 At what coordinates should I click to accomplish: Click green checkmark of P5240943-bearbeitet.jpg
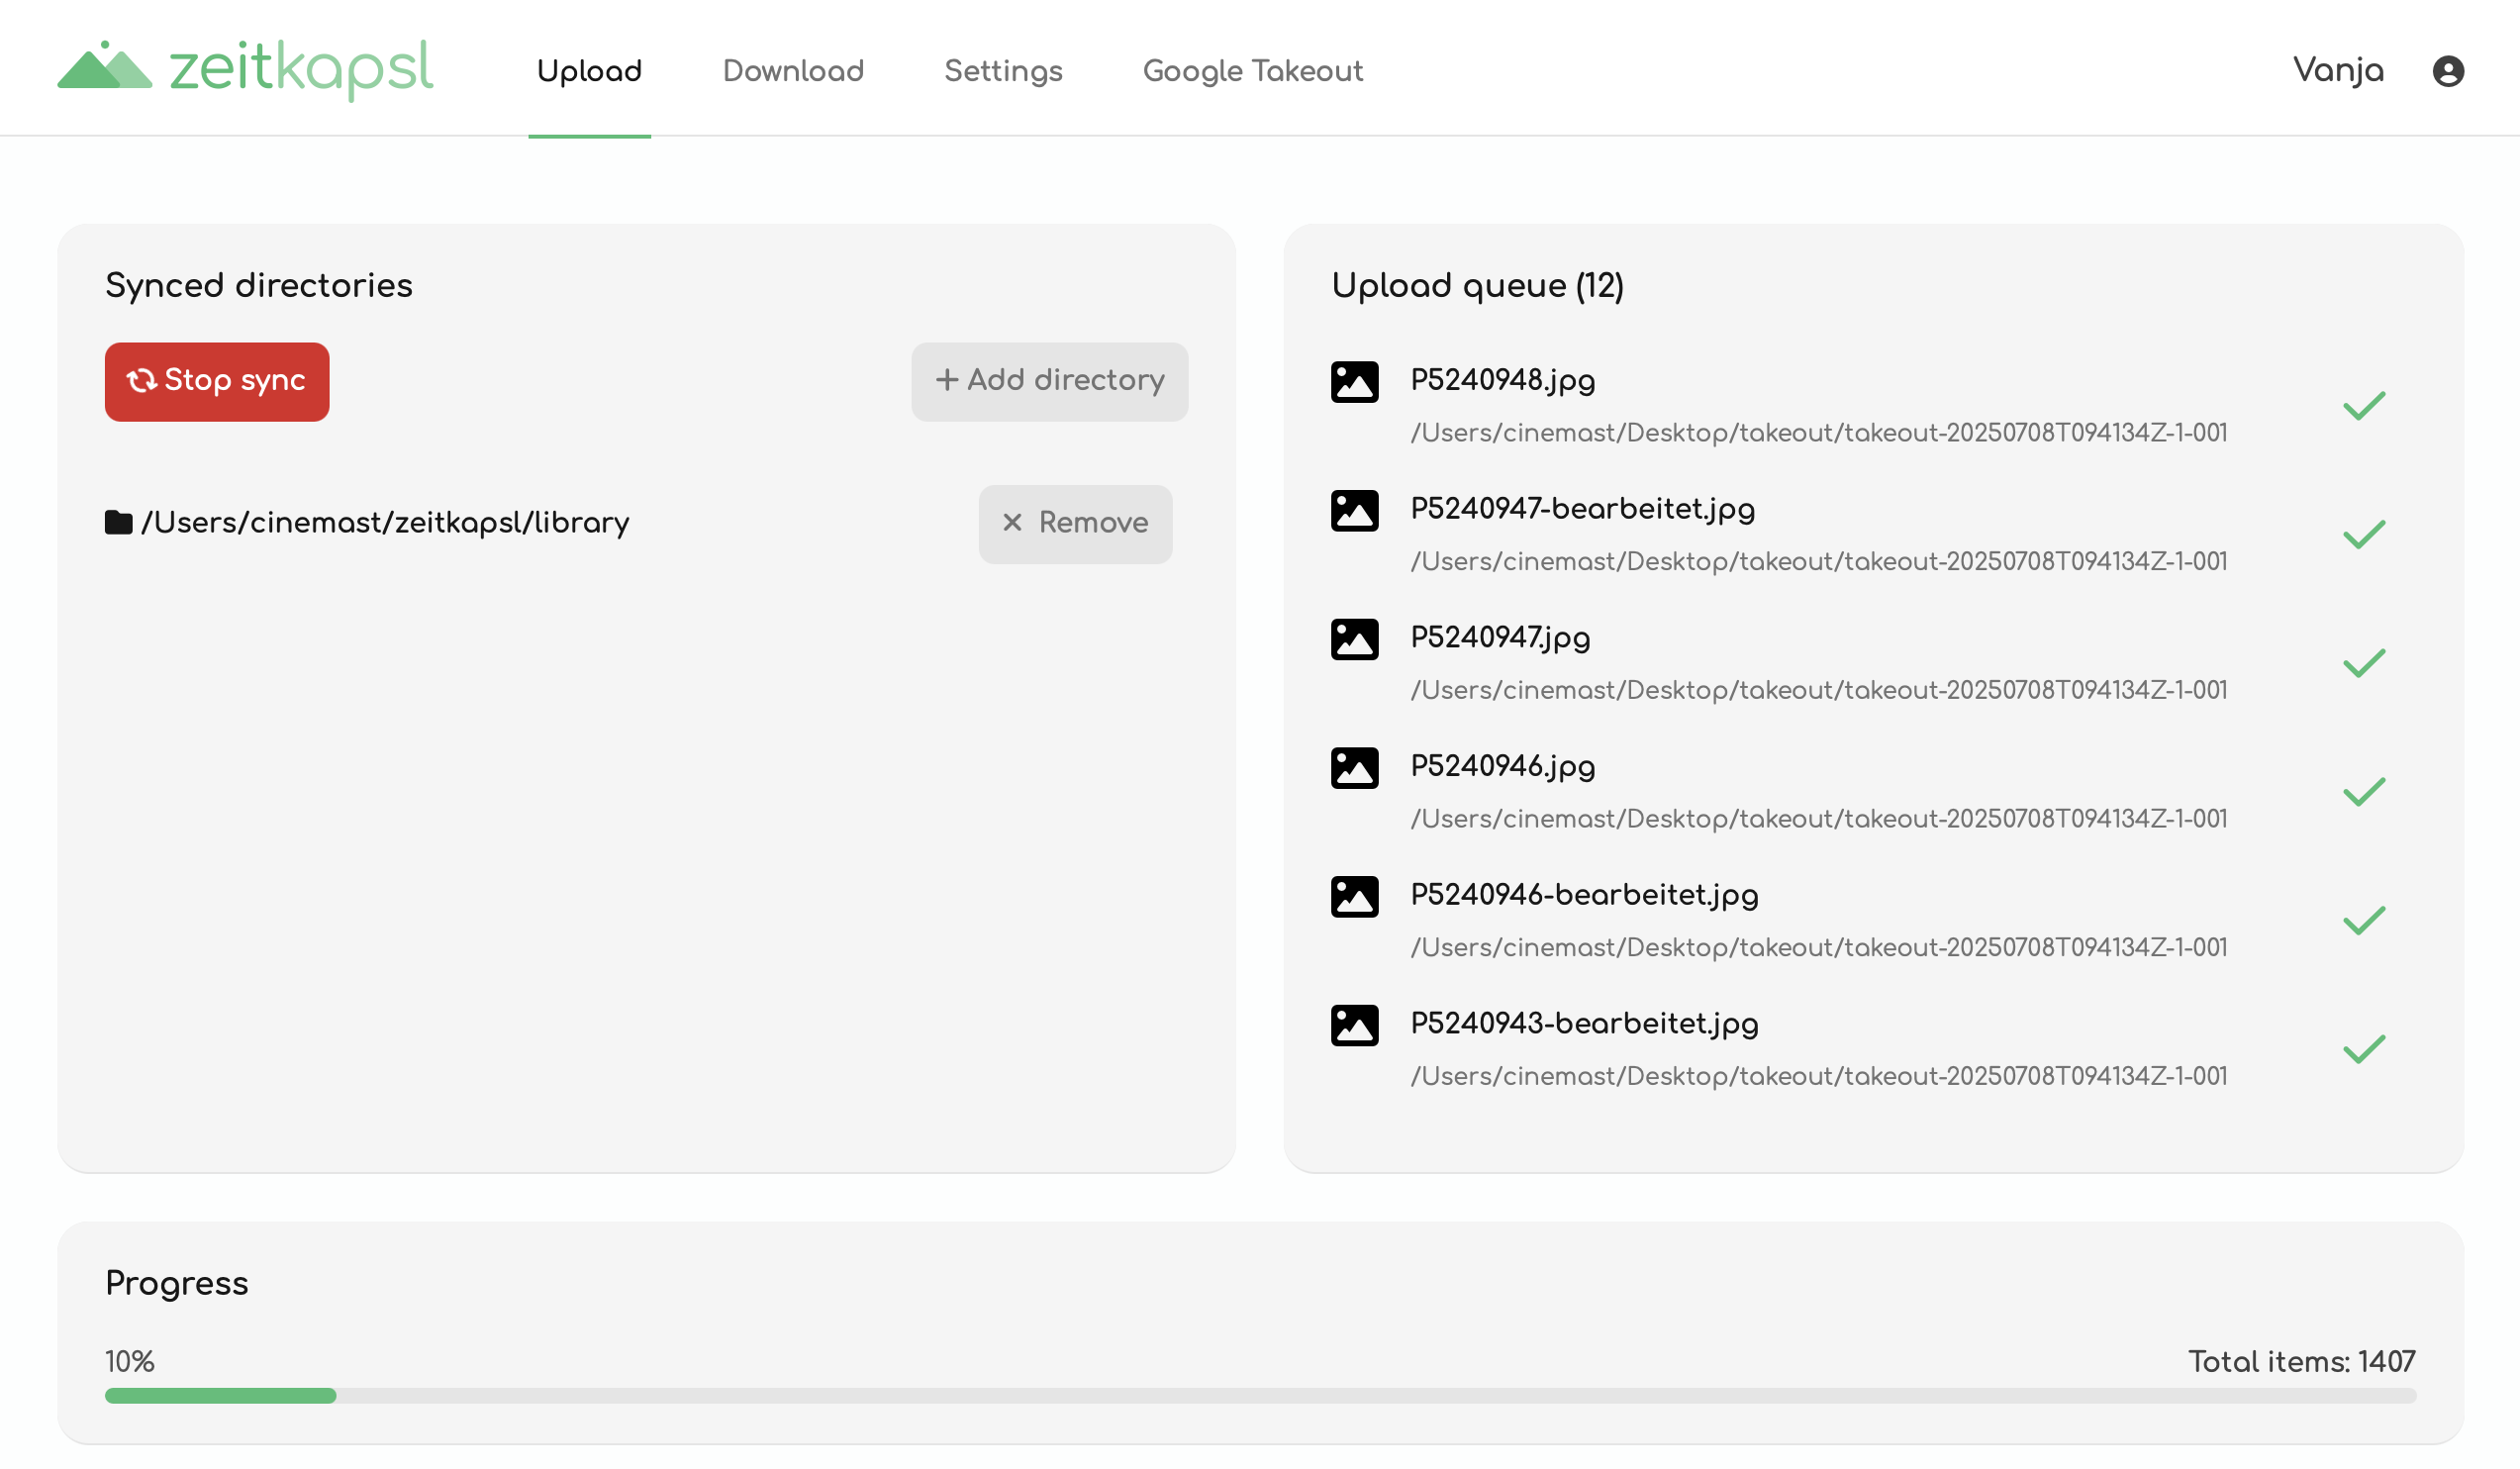[2364, 1049]
